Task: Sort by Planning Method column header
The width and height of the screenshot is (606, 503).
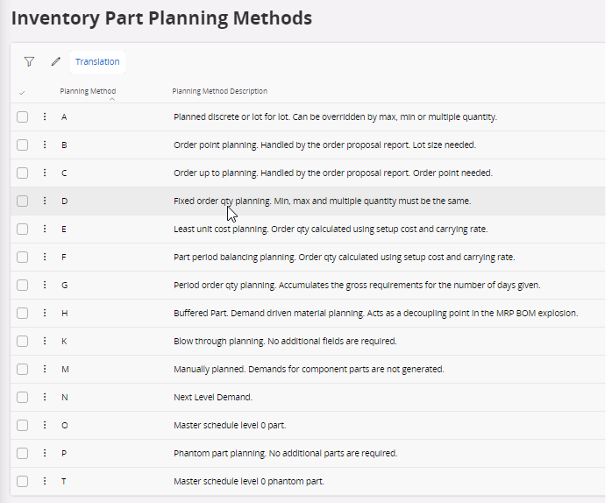Action: click(88, 91)
